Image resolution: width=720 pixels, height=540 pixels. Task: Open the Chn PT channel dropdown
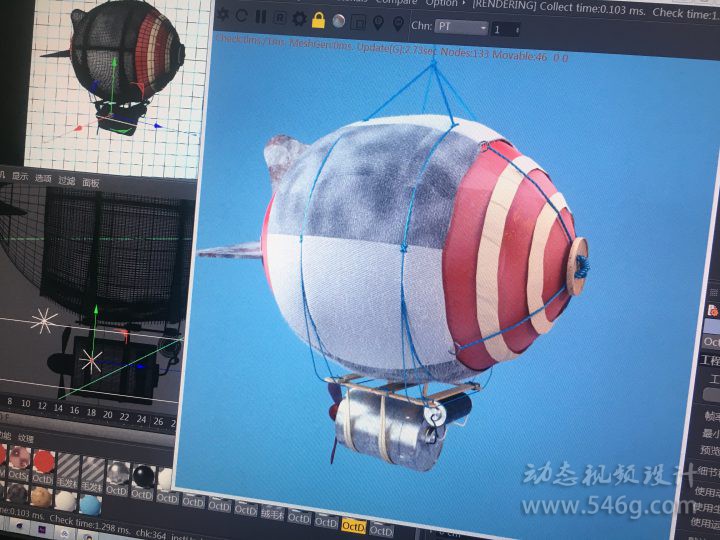tap(462, 27)
